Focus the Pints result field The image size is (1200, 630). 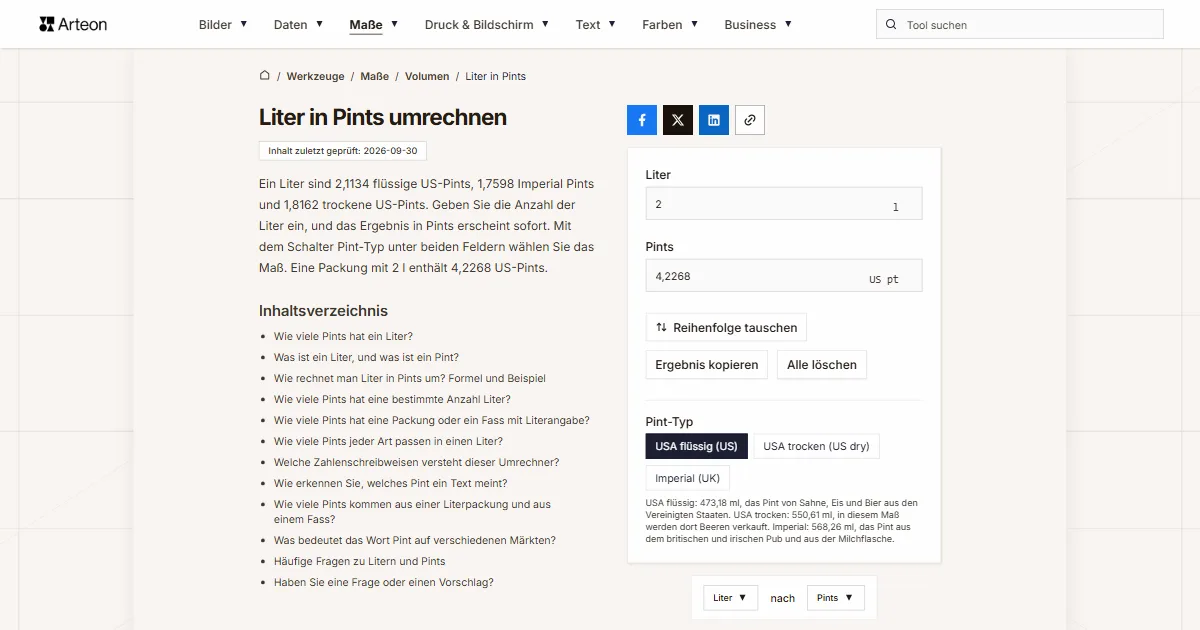coord(784,276)
